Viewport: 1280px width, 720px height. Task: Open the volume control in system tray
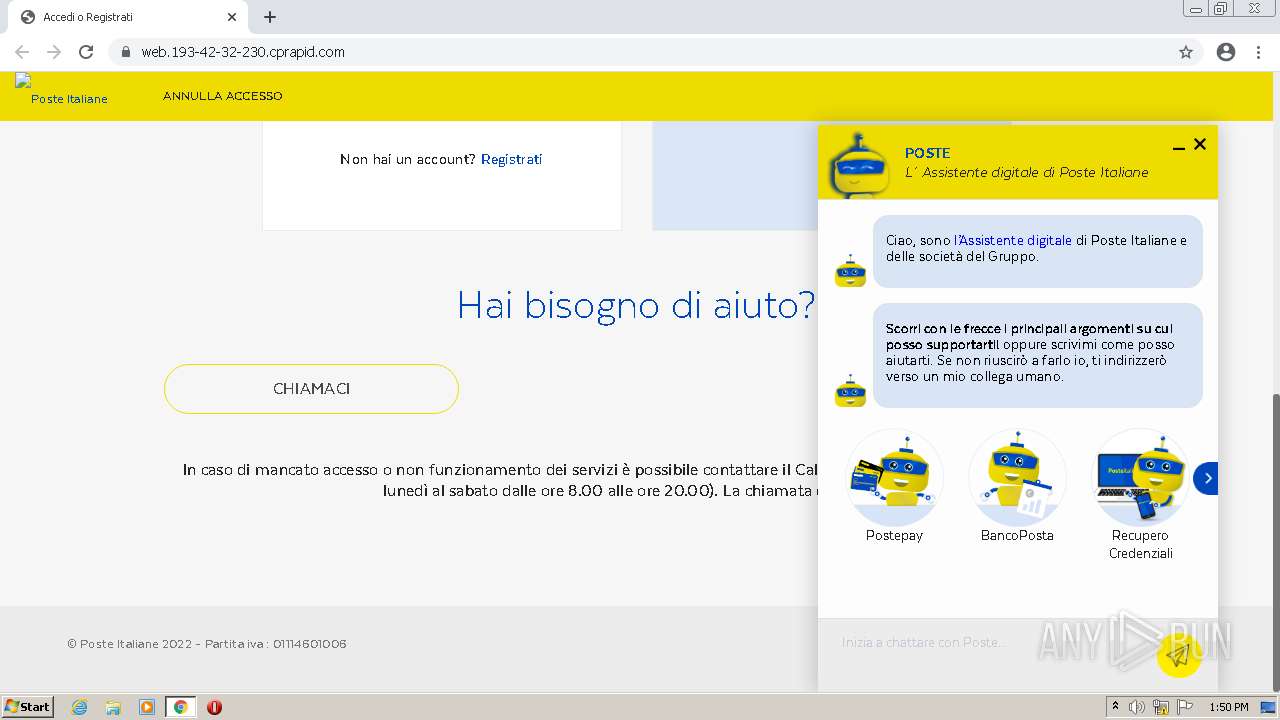pos(1137,707)
